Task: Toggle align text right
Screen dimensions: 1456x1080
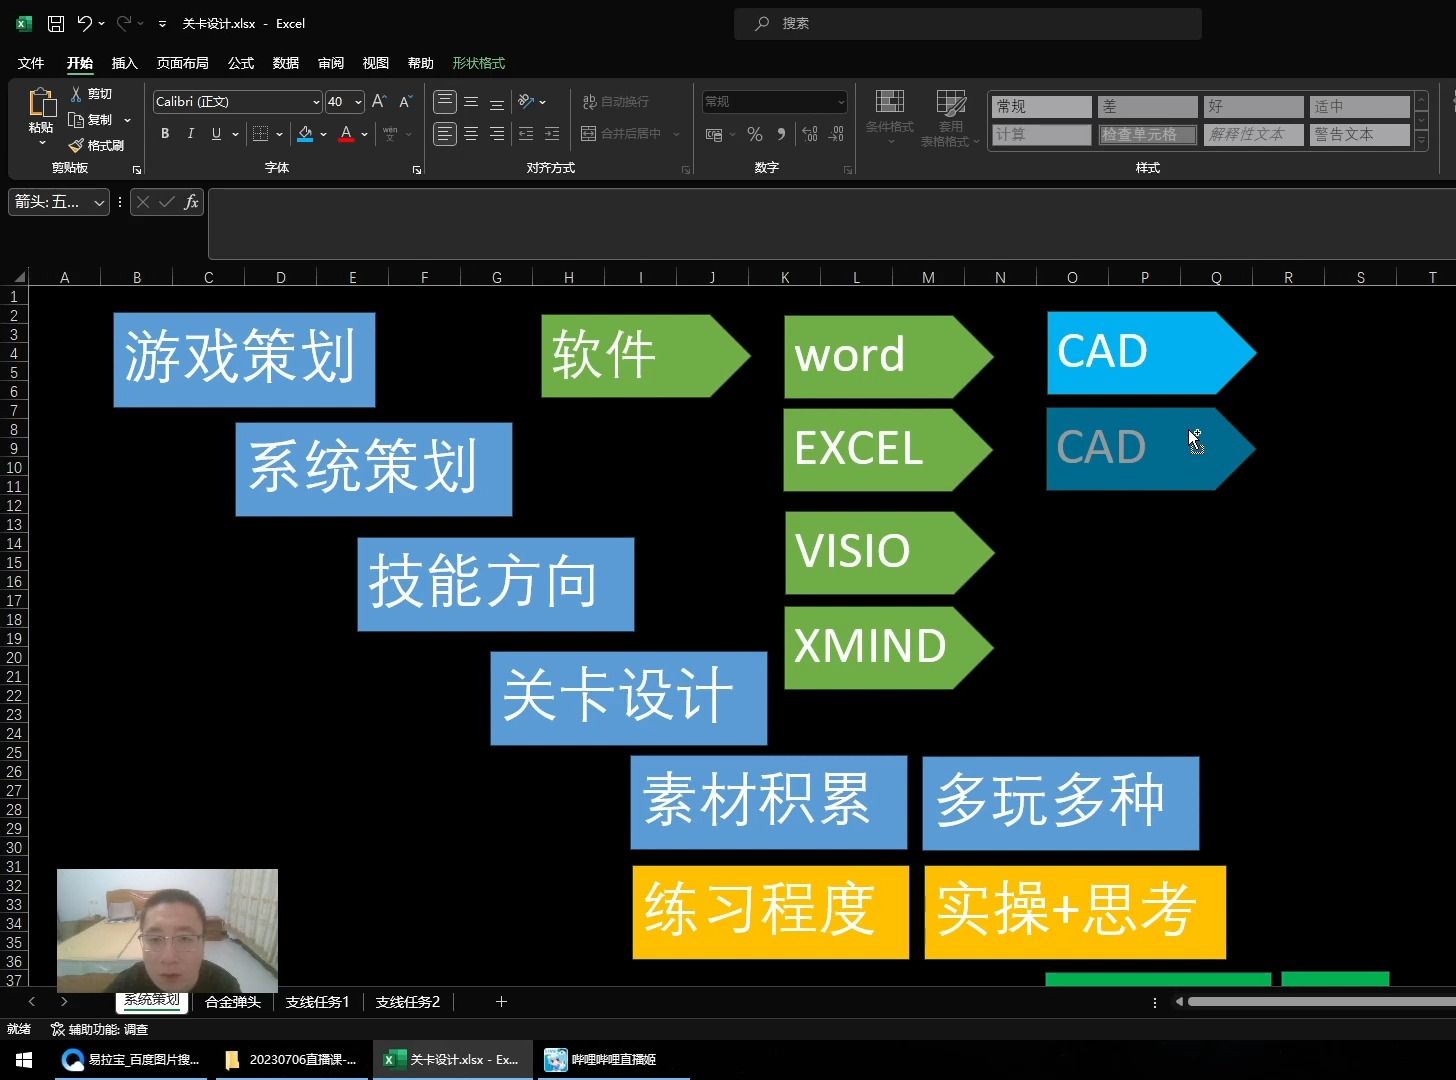Action: click(497, 134)
